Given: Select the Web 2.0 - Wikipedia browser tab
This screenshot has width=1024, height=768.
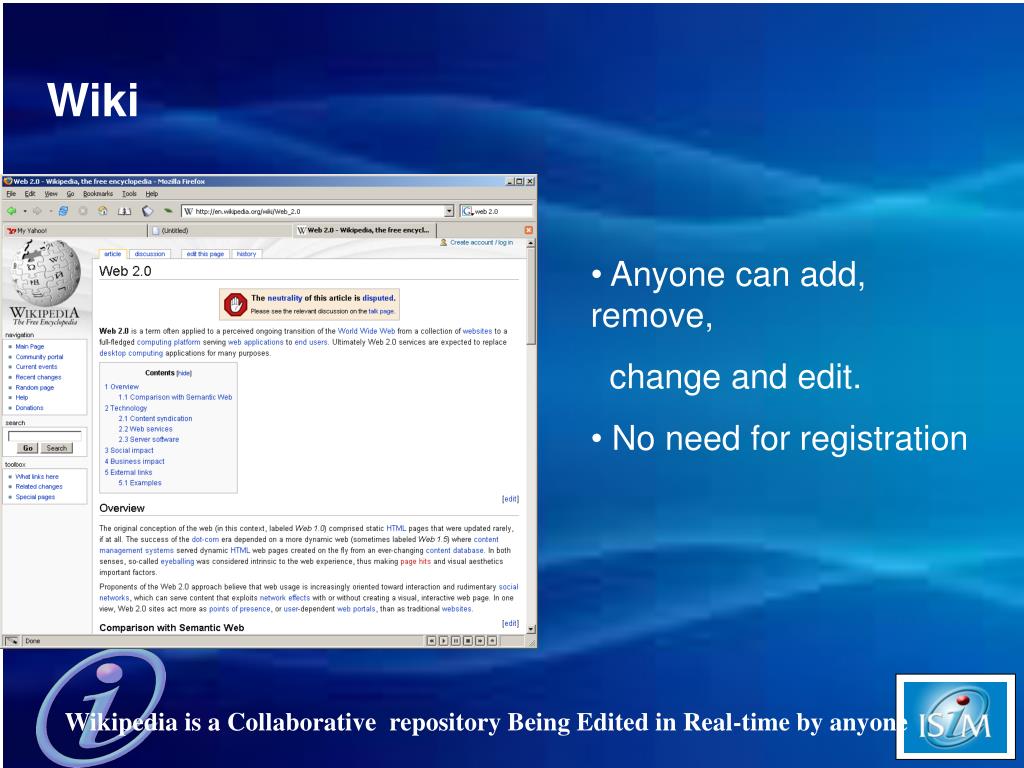Looking at the screenshot, I should [x=364, y=231].
